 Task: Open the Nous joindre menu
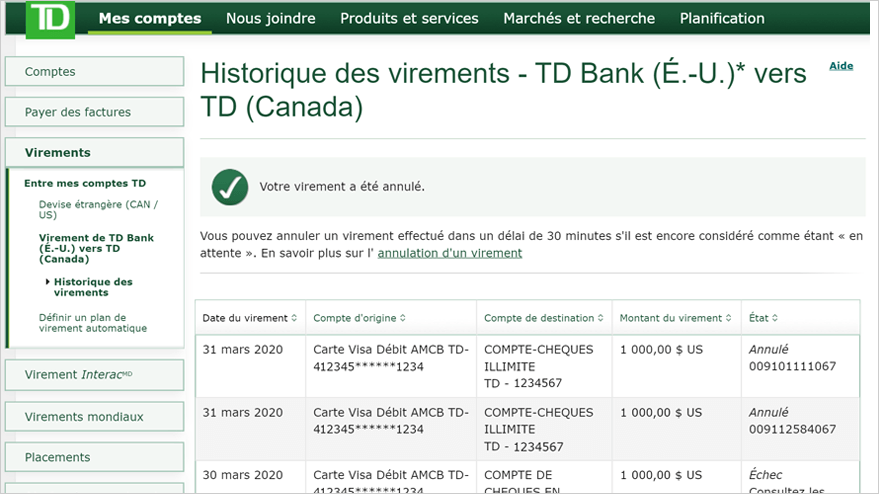pyautogui.click(x=270, y=18)
